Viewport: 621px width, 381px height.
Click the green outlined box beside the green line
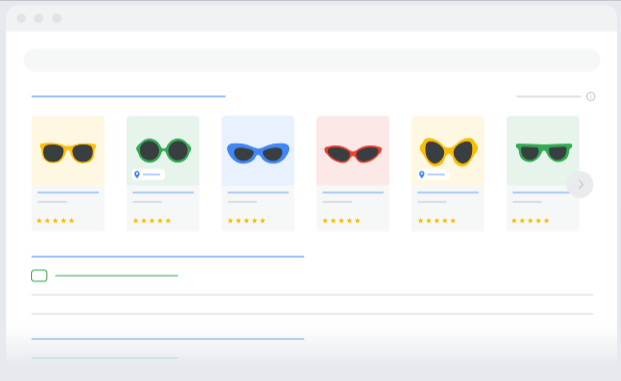pos(39,276)
